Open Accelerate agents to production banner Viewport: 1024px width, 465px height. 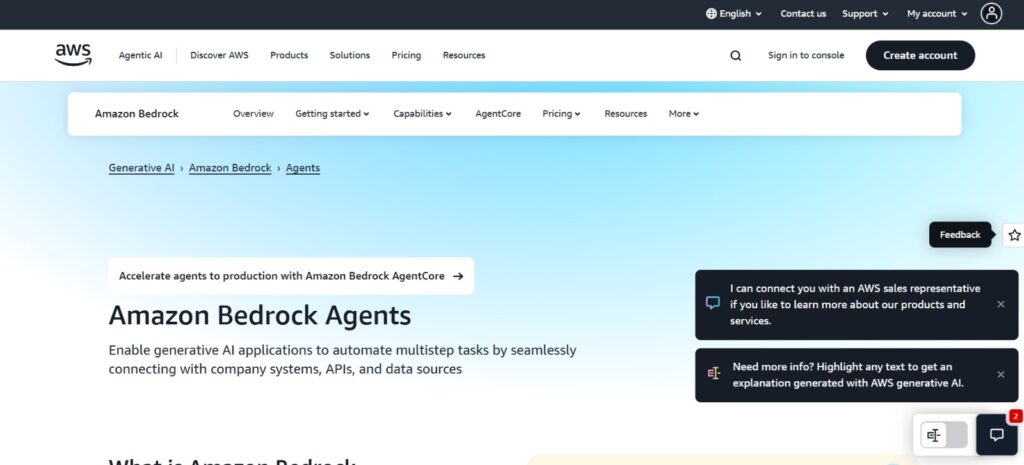291,276
